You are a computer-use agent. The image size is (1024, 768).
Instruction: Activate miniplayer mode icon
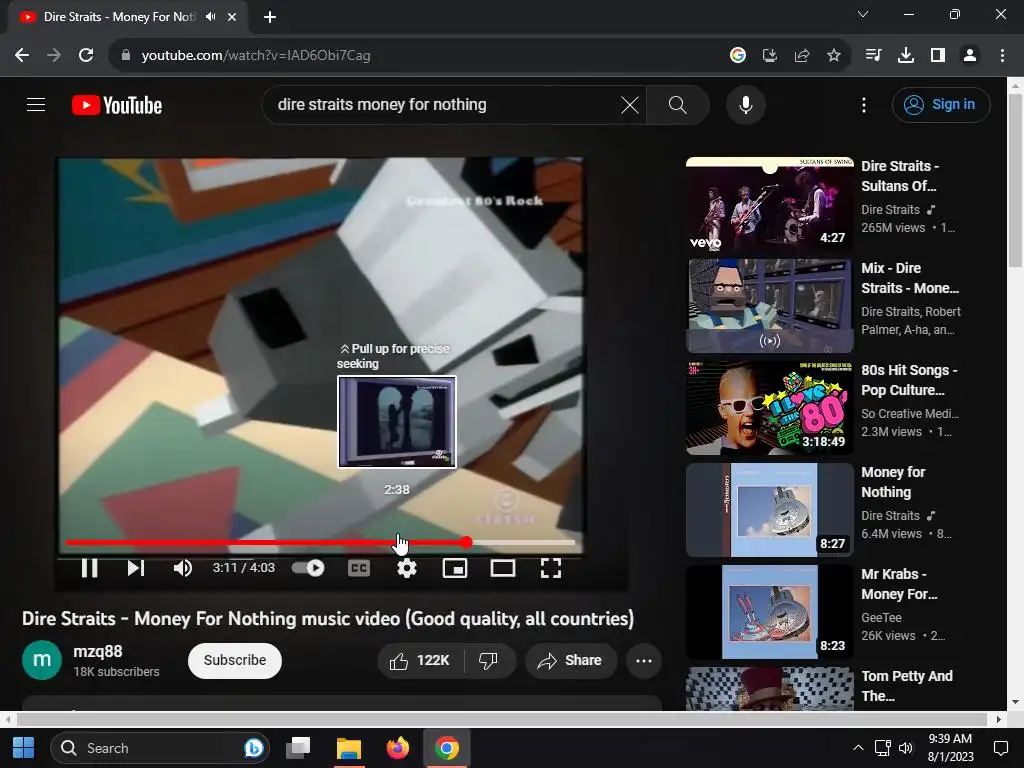tap(455, 568)
